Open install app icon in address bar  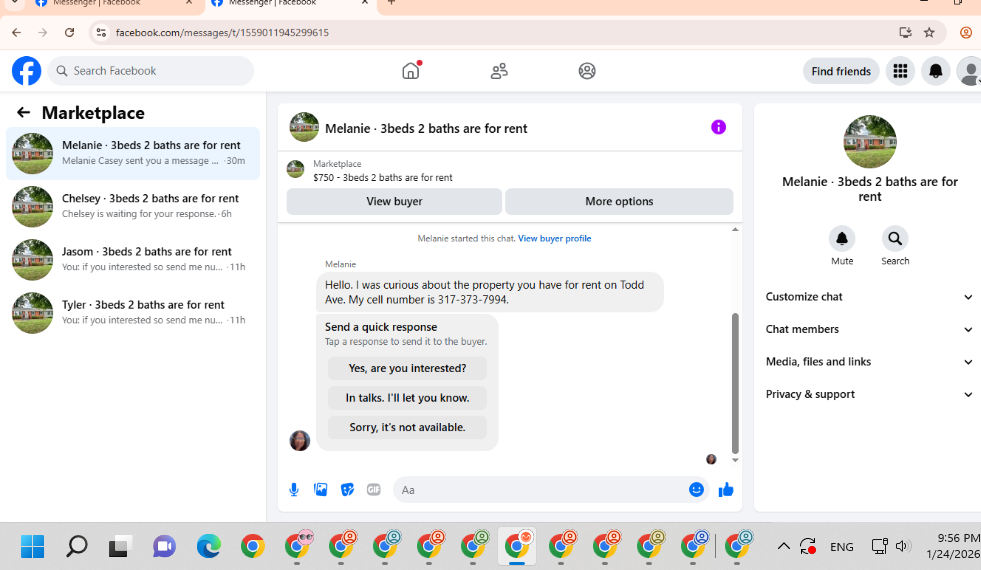[905, 33]
